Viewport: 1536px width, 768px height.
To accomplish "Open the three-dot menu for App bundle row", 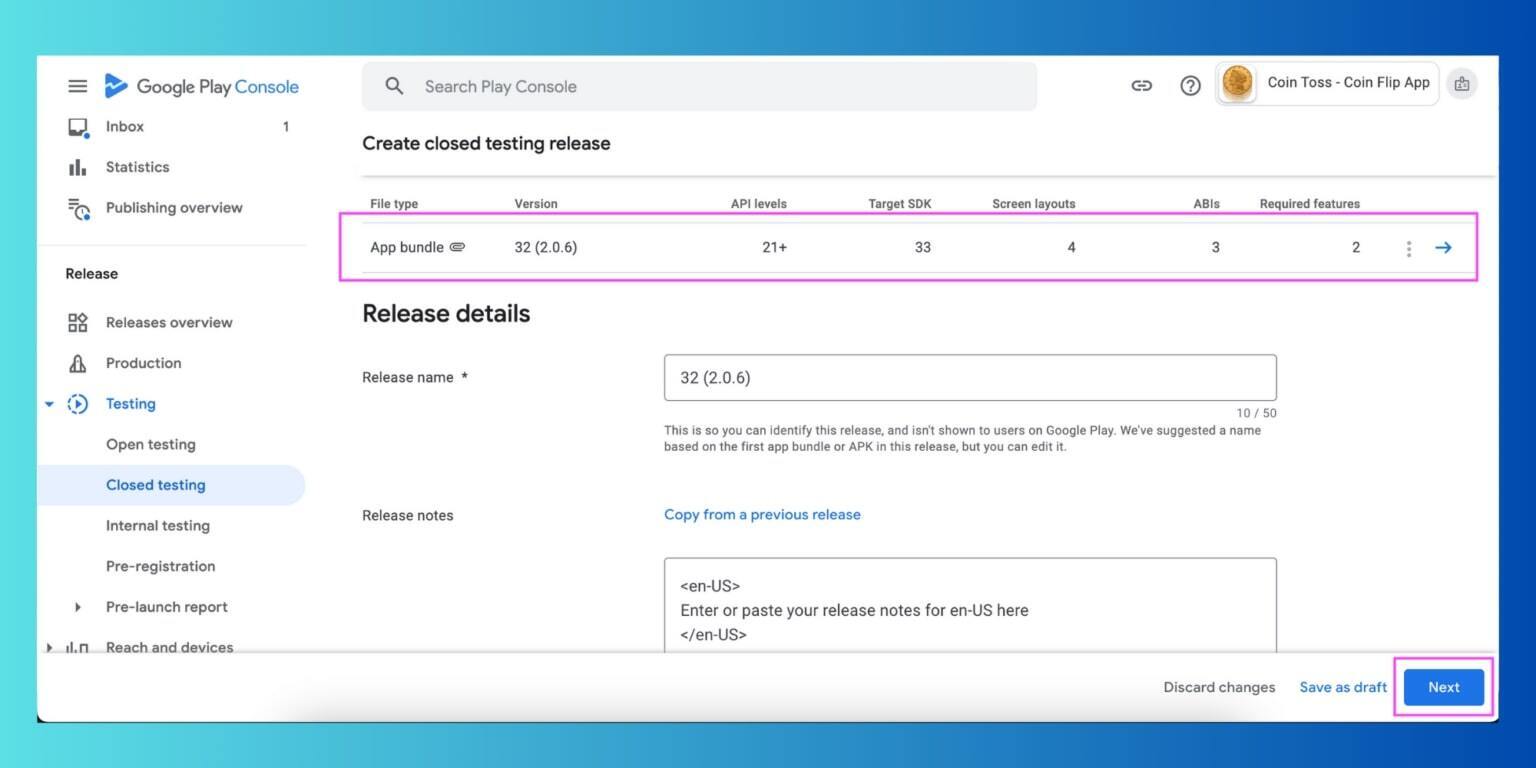I will (x=1408, y=248).
